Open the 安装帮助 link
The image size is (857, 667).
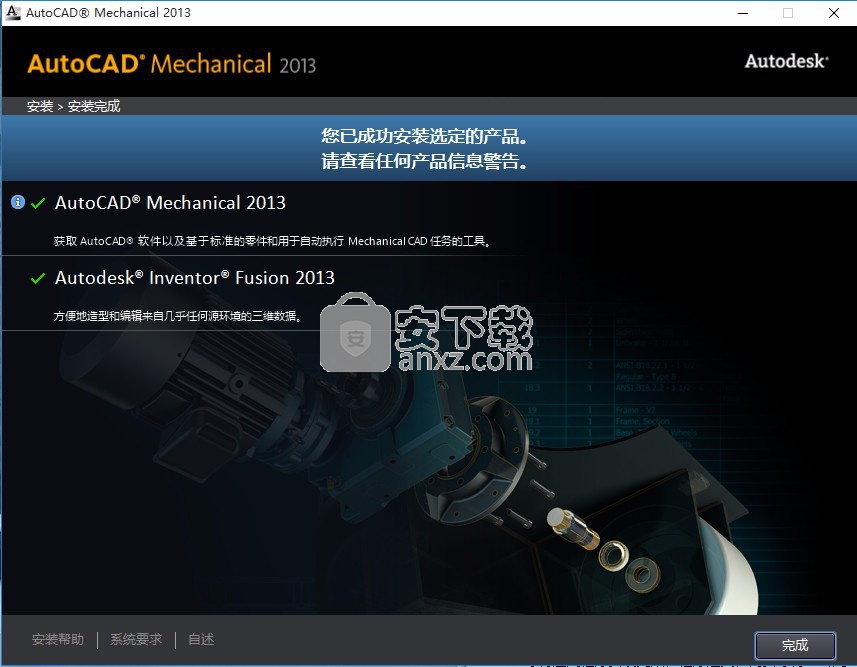pos(58,639)
